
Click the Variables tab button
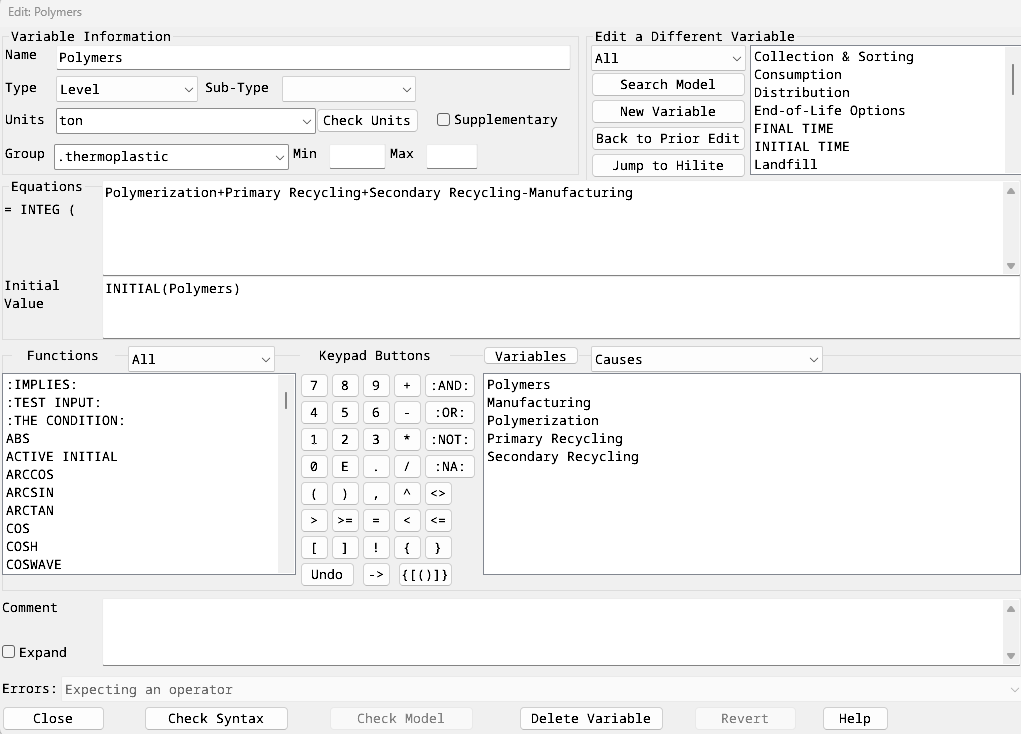point(531,356)
